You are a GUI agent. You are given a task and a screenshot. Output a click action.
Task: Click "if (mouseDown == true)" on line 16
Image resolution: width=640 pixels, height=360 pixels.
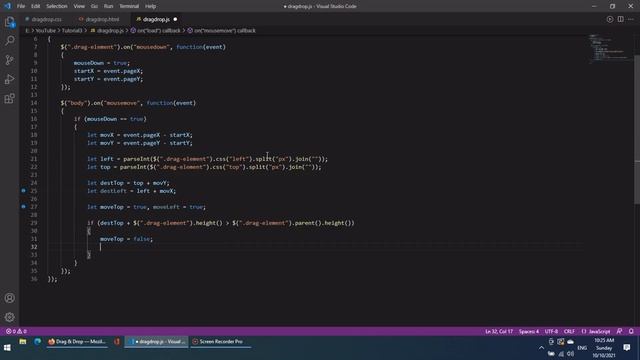pos(110,119)
